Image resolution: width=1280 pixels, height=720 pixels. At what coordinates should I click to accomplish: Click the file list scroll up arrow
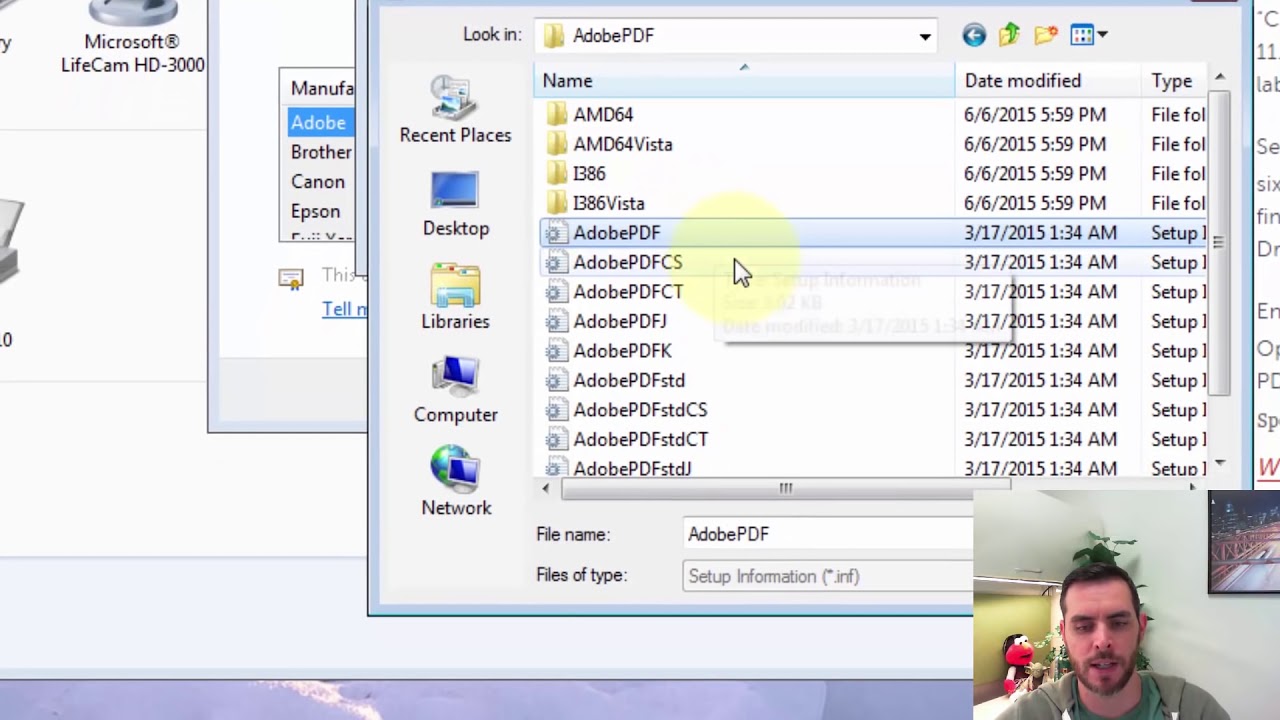pos(1219,78)
